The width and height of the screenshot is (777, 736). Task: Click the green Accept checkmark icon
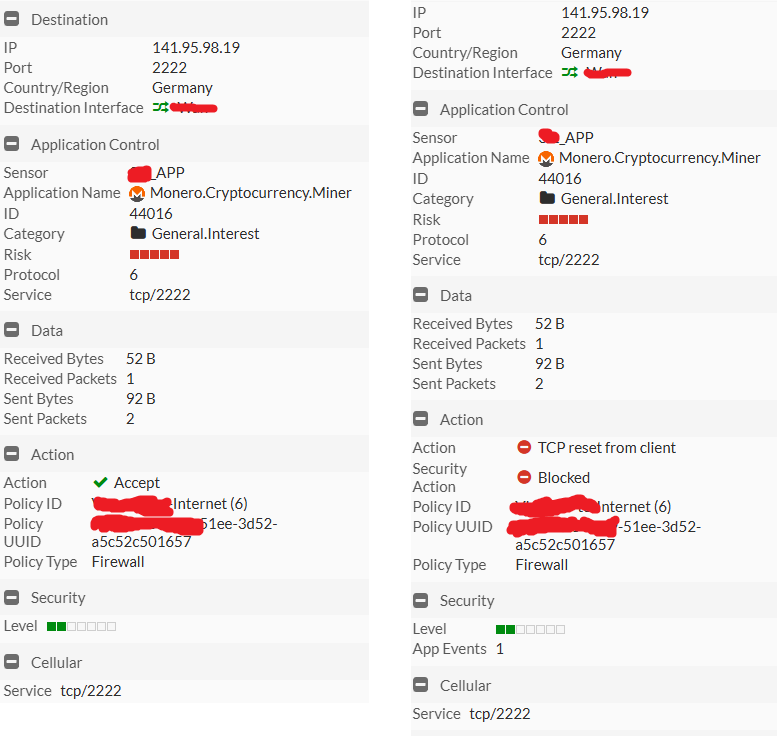(100, 483)
